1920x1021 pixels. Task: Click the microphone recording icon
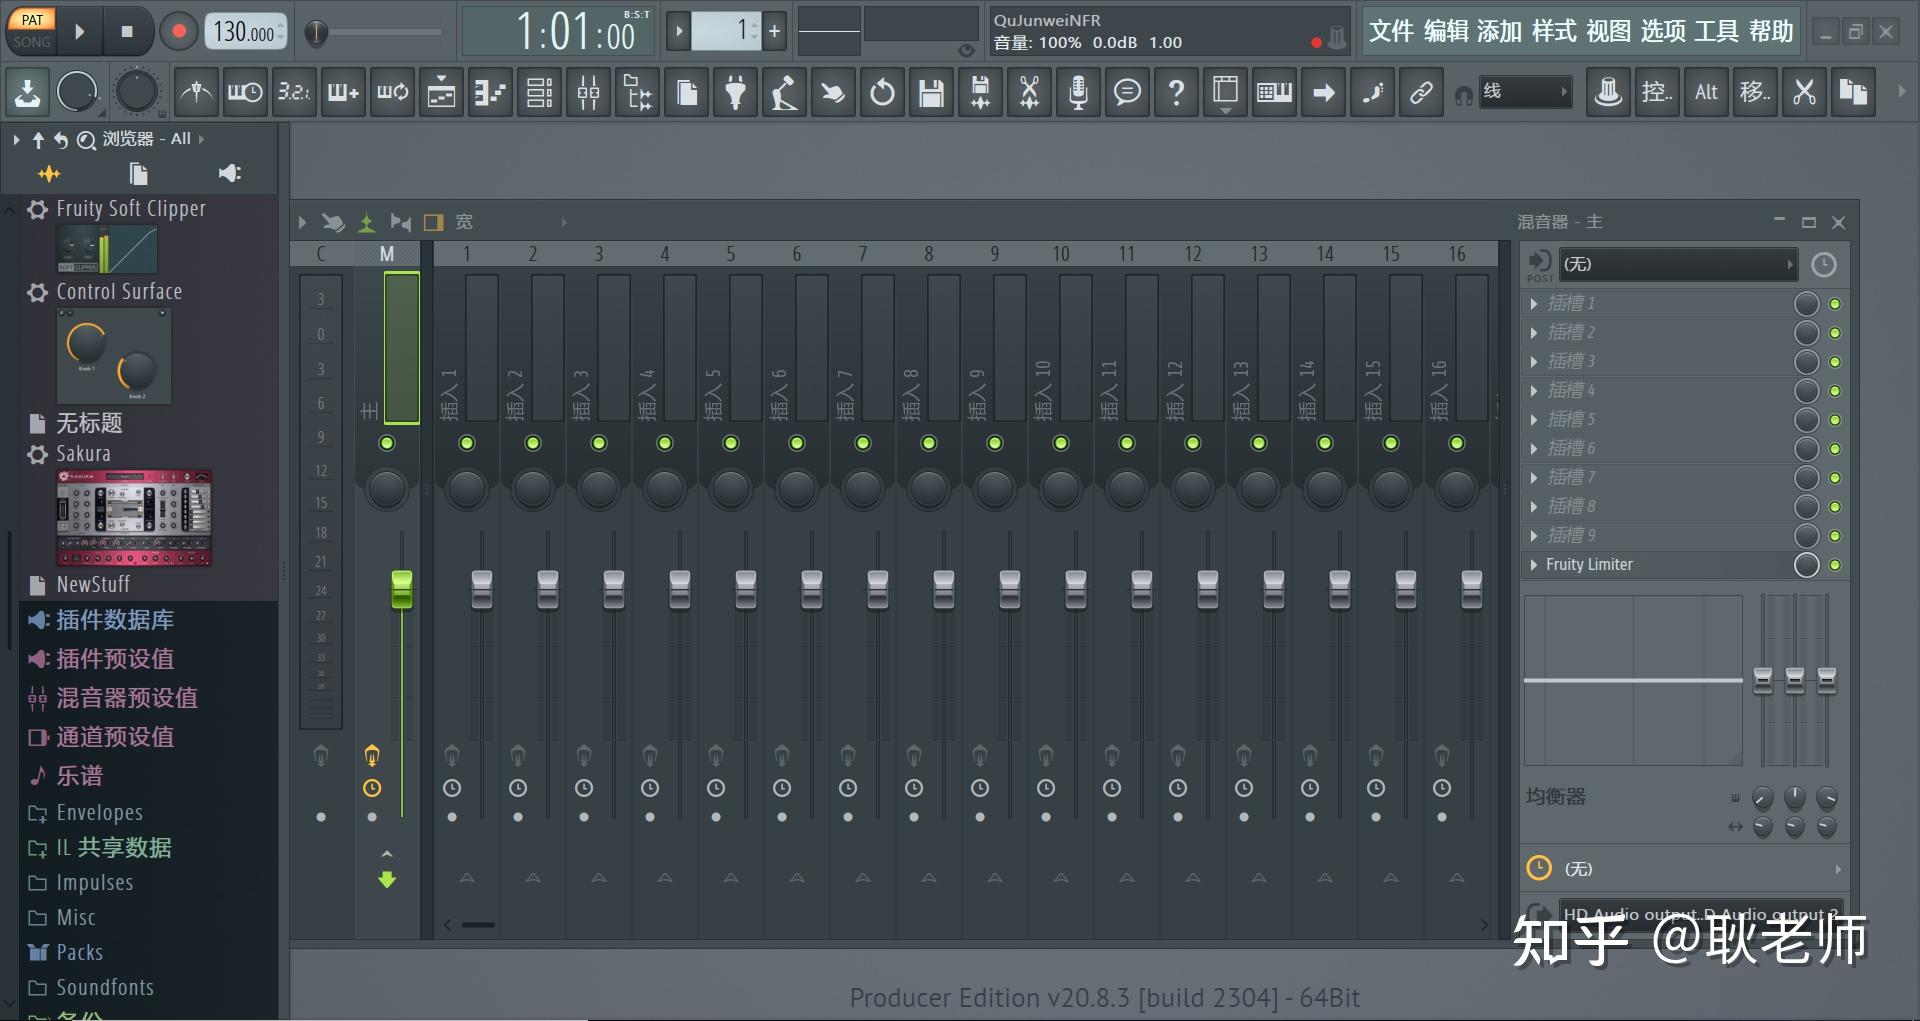(1078, 93)
